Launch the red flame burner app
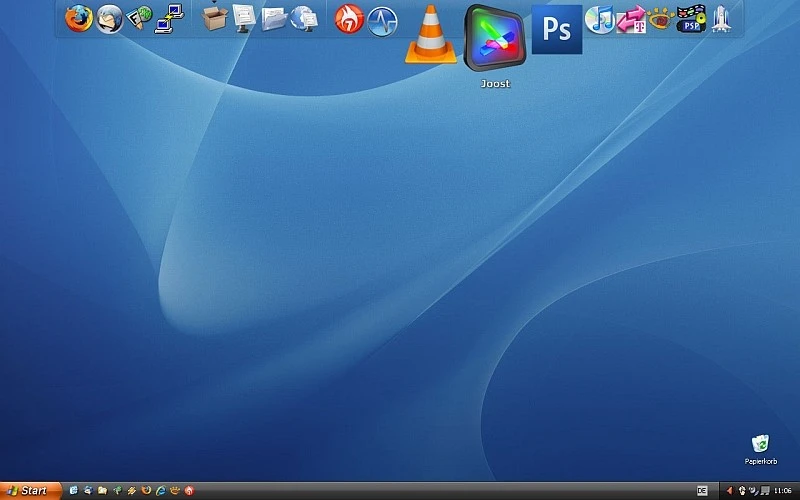This screenshot has width=800, height=500. 348,19
